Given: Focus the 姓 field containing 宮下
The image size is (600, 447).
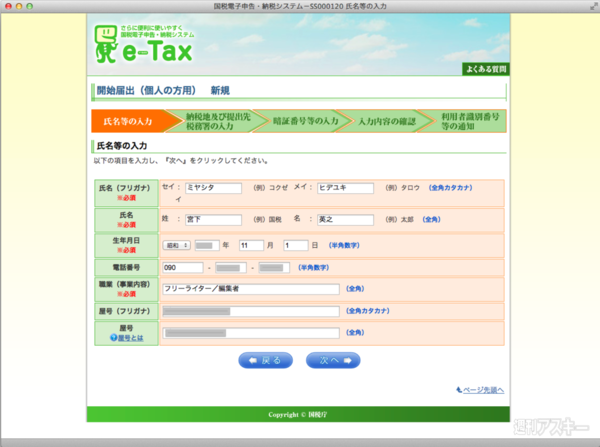Looking at the screenshot, I should click(214, 220).
